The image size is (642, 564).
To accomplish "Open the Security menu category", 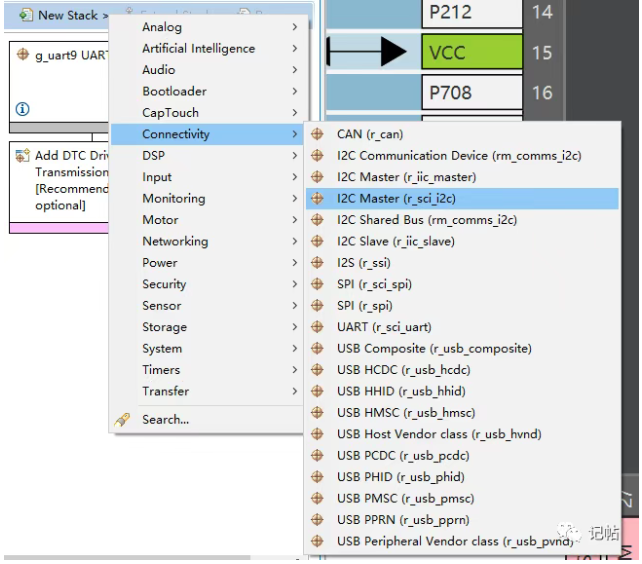I will tap(207, 284).
